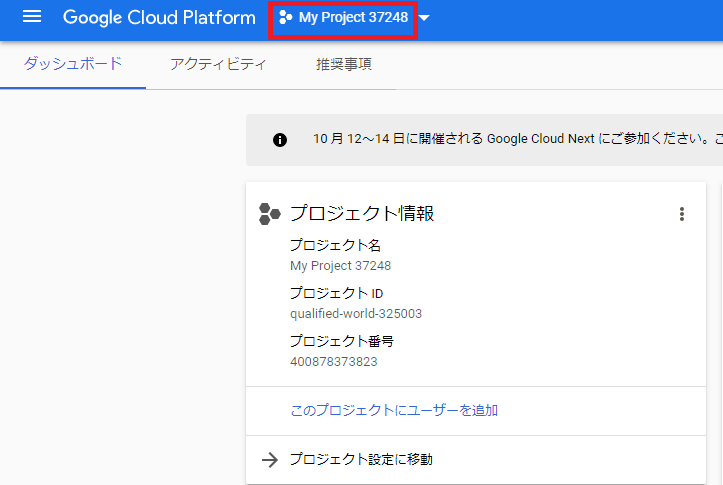This screenshot has width=723, height=485.
Task: Open the プロジェクト情報 card three-dot menu
Action: point(682,214)
